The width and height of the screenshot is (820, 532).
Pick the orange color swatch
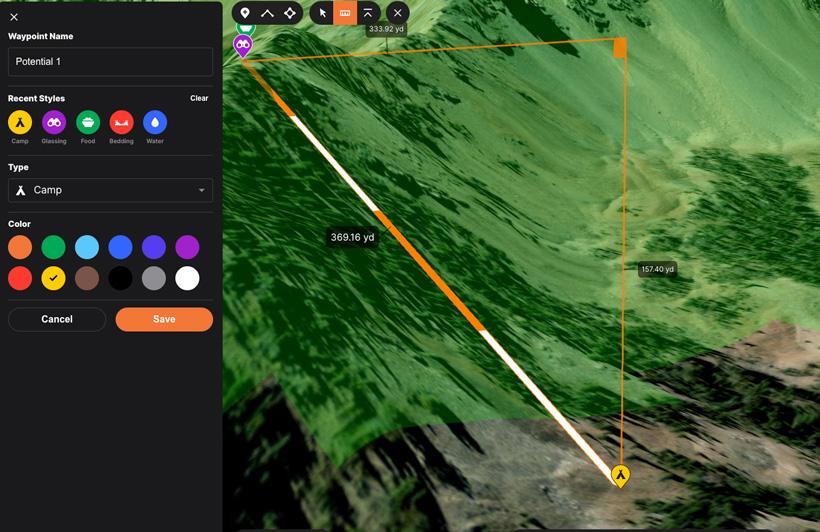[x=20, y=247]
